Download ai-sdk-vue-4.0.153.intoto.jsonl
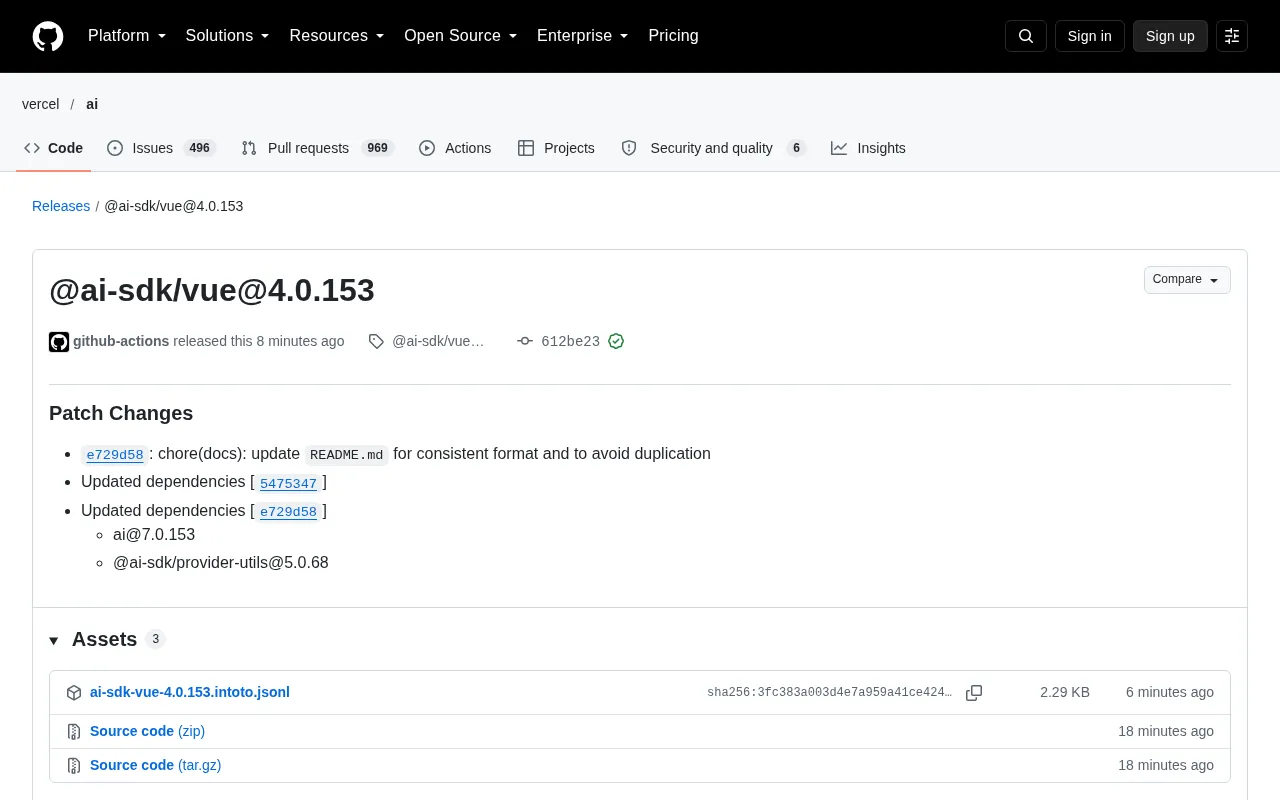The image size is (1280, 800). [190, 692]
